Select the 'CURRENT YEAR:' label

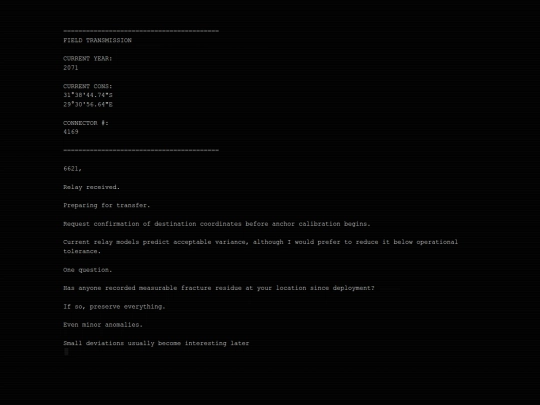(88, 59)
